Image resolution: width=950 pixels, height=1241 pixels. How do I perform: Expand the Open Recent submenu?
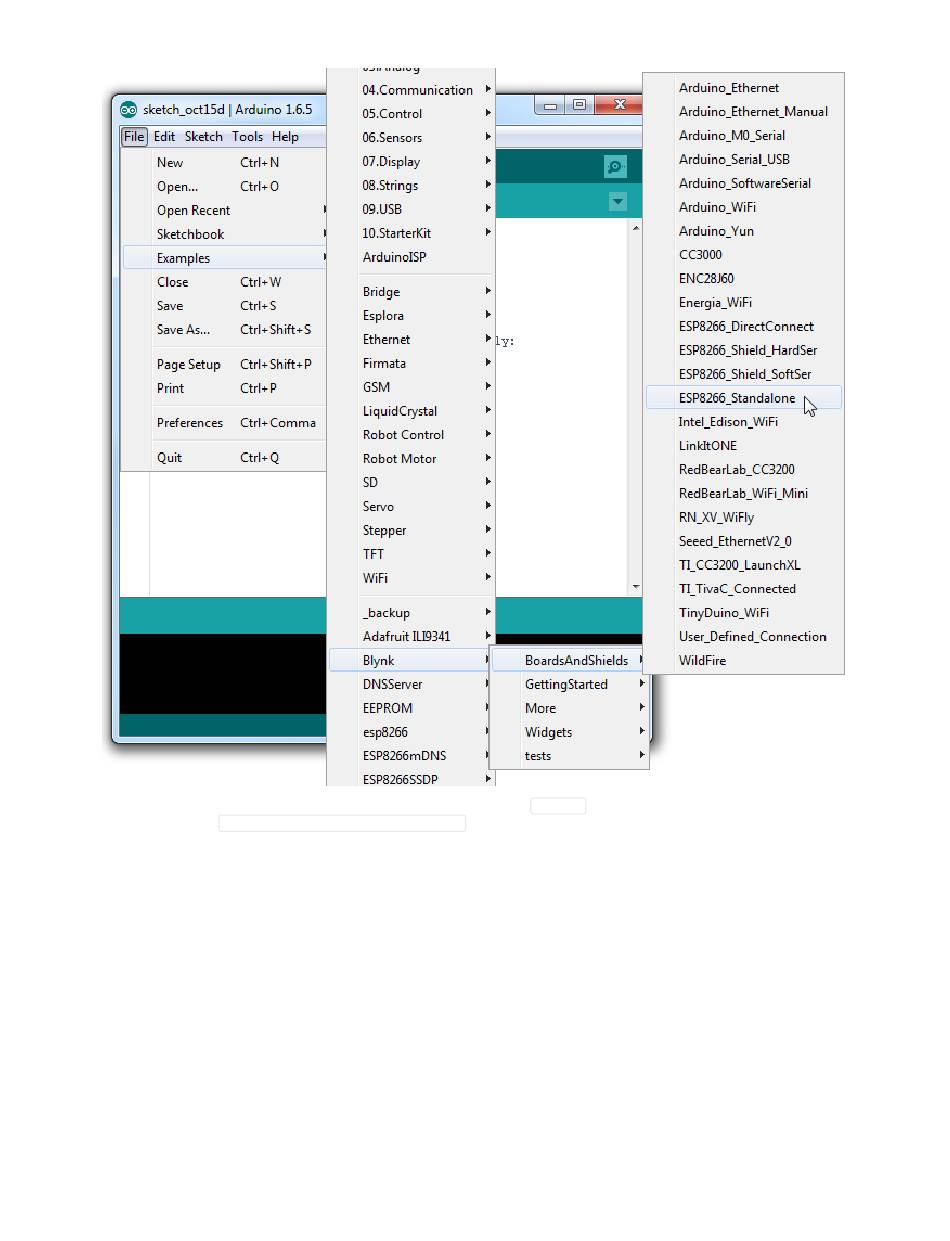(x=225, y=210)
